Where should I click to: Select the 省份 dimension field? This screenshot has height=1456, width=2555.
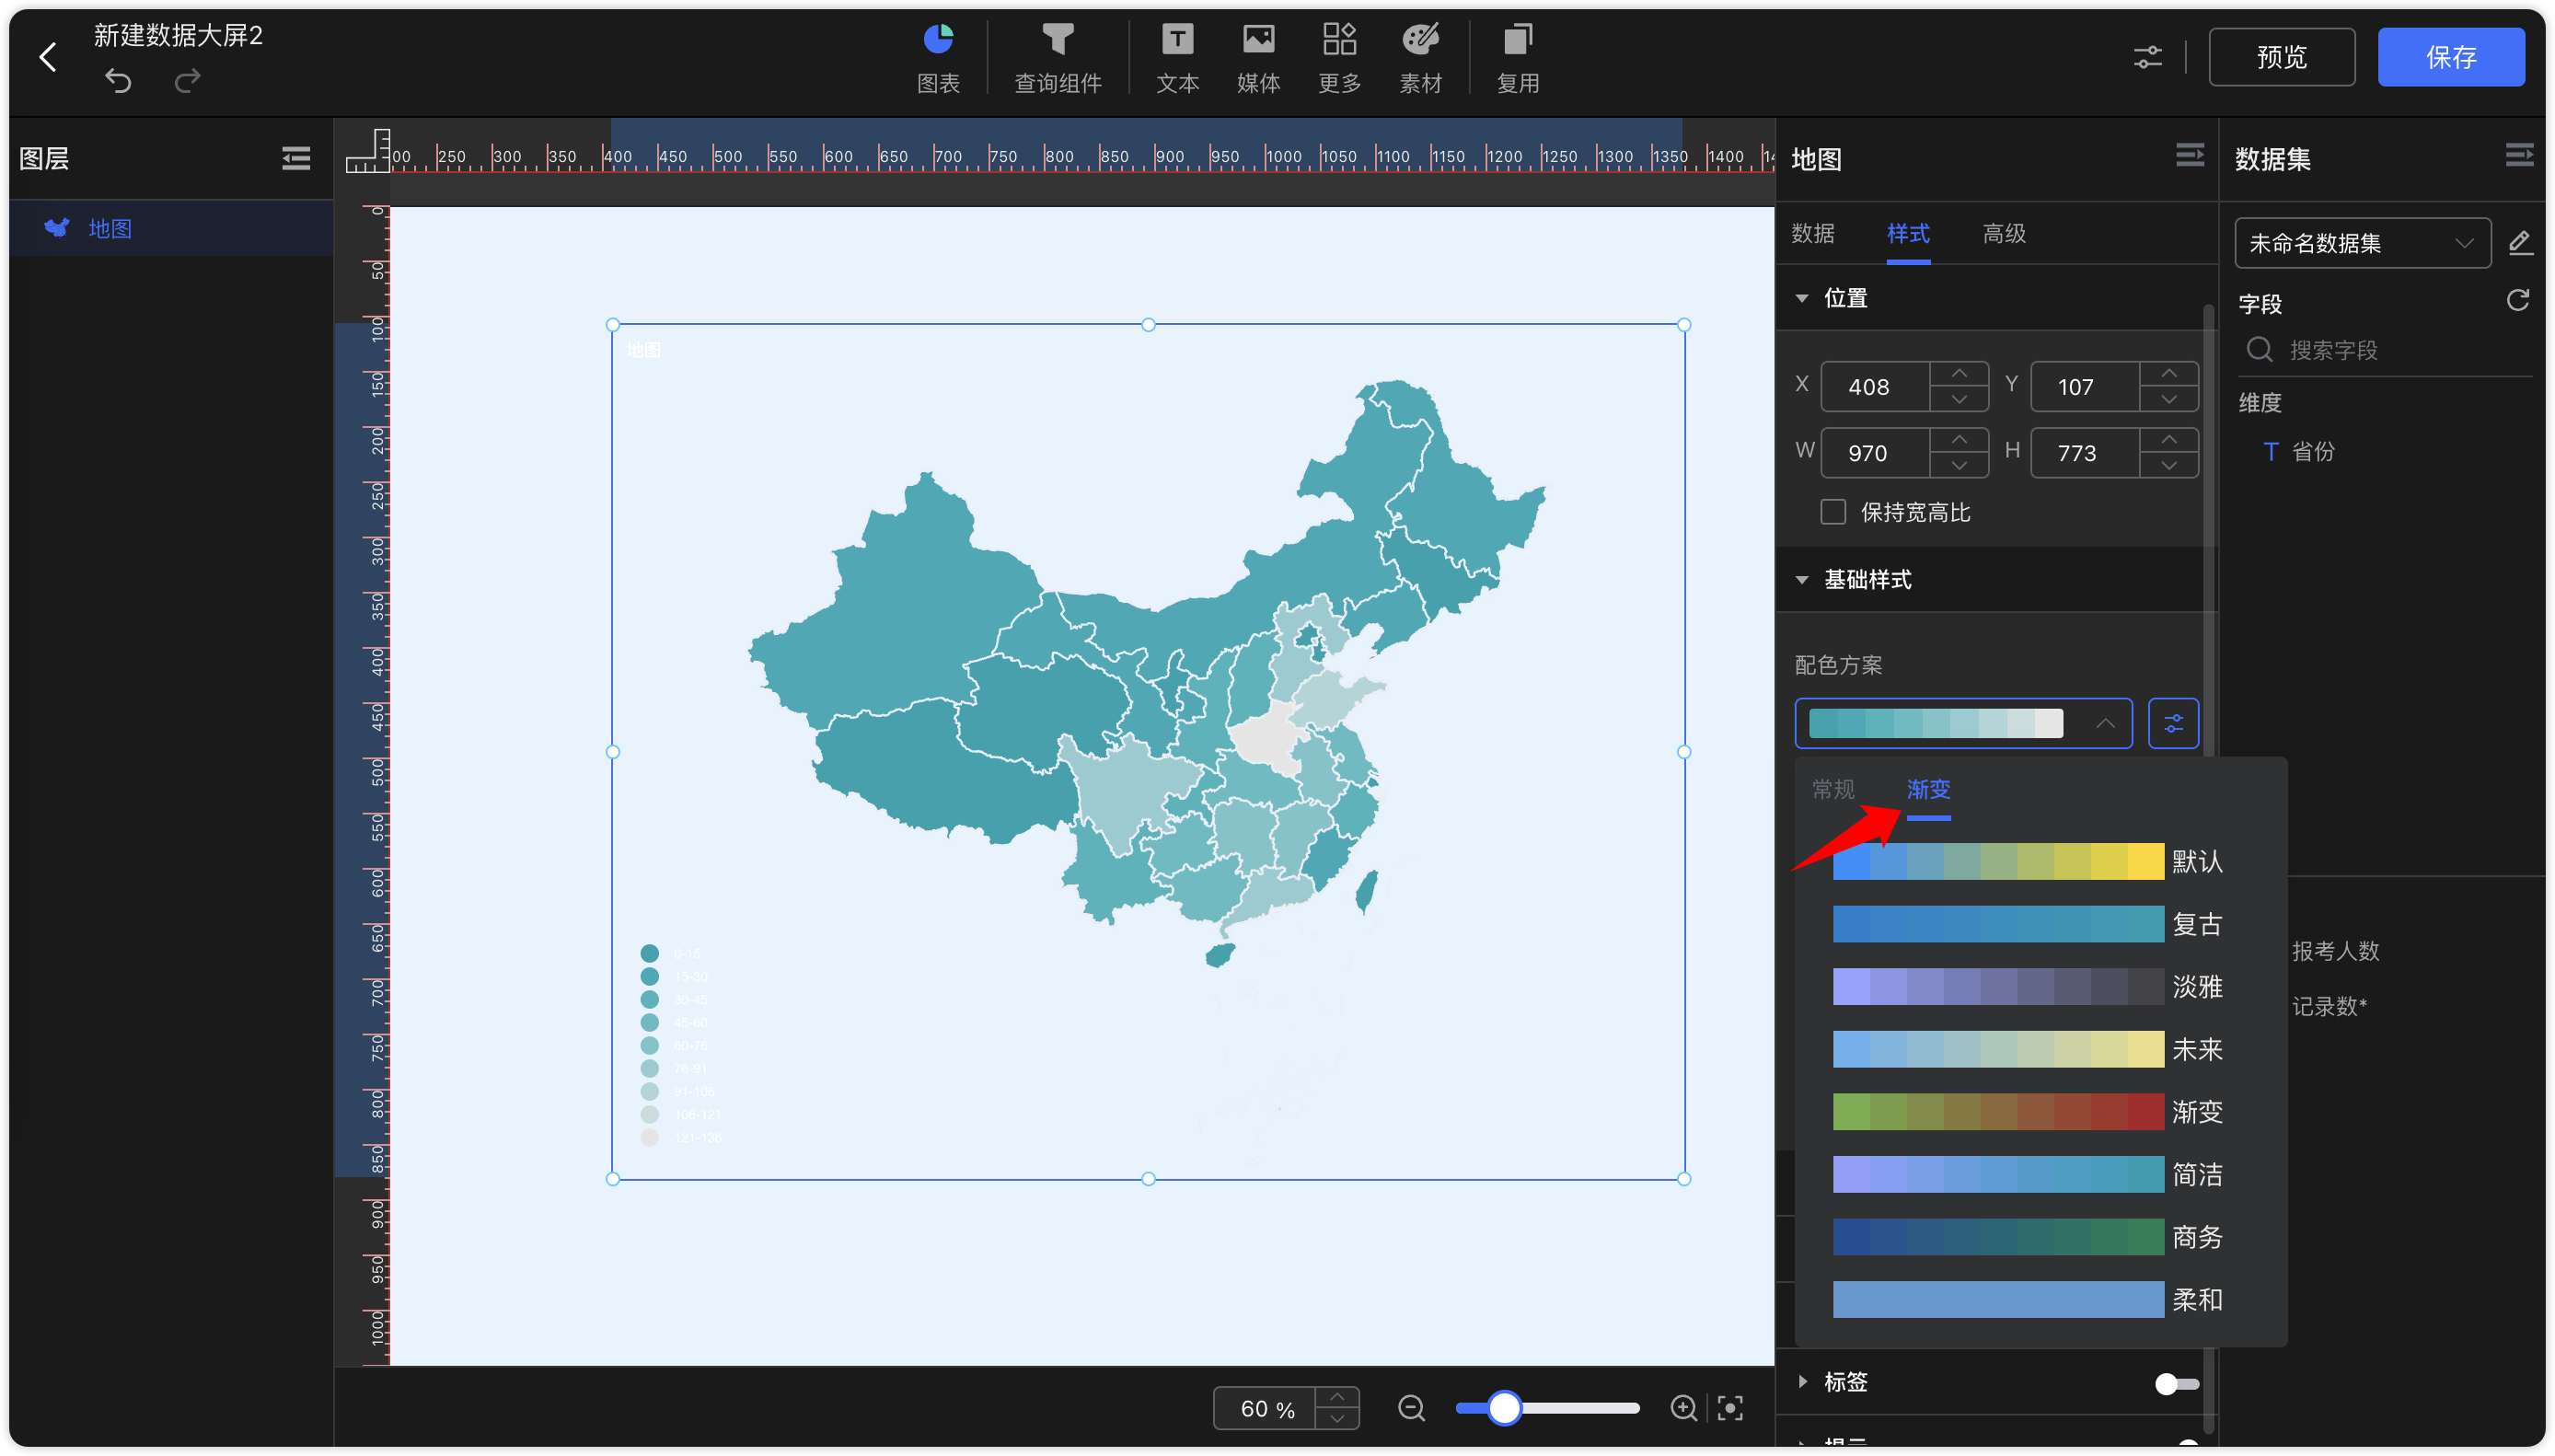pos(2312,451)
